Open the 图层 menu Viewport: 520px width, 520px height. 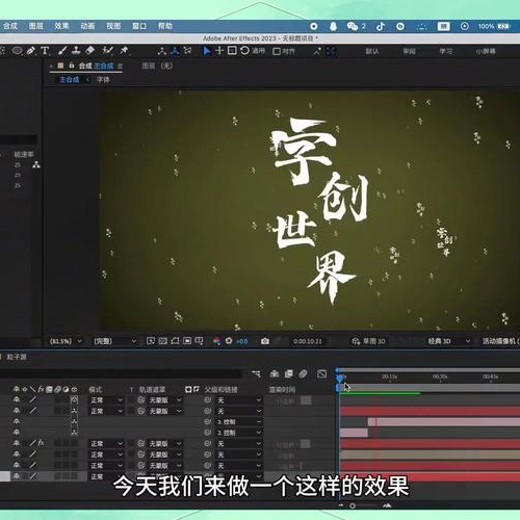[x=36, y=26]
